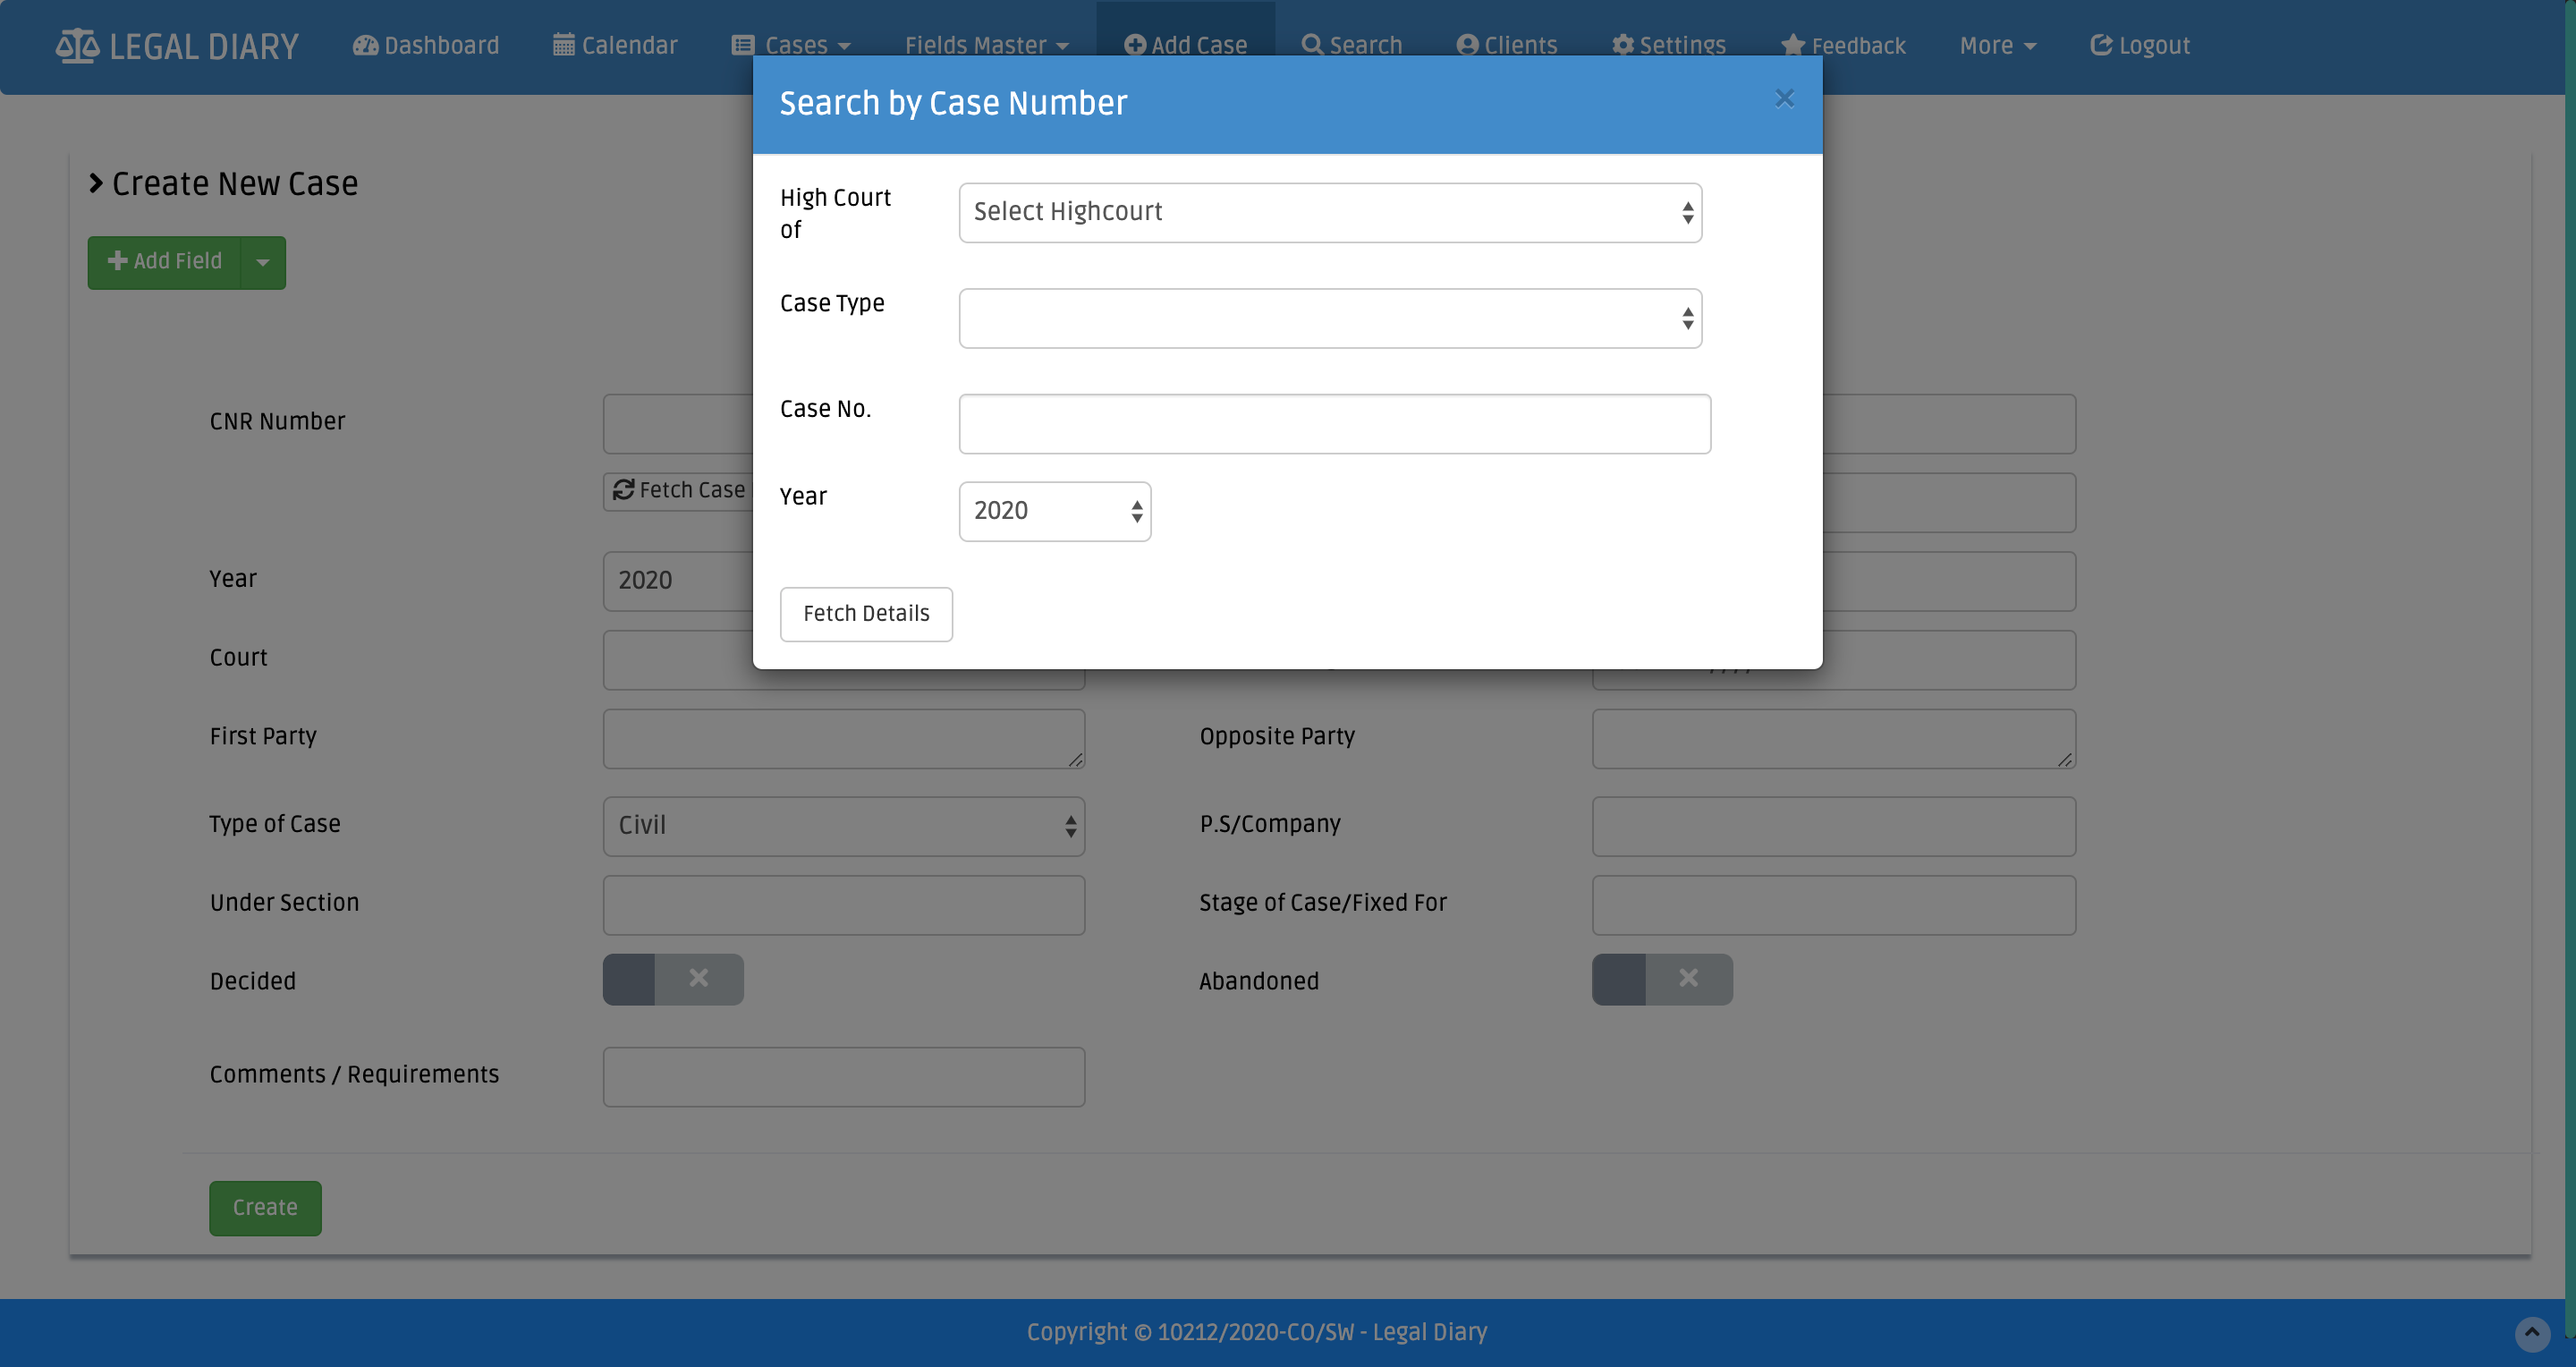Click the Create case button
The image size is (2576, 1367).
[x=264, y=1207]
